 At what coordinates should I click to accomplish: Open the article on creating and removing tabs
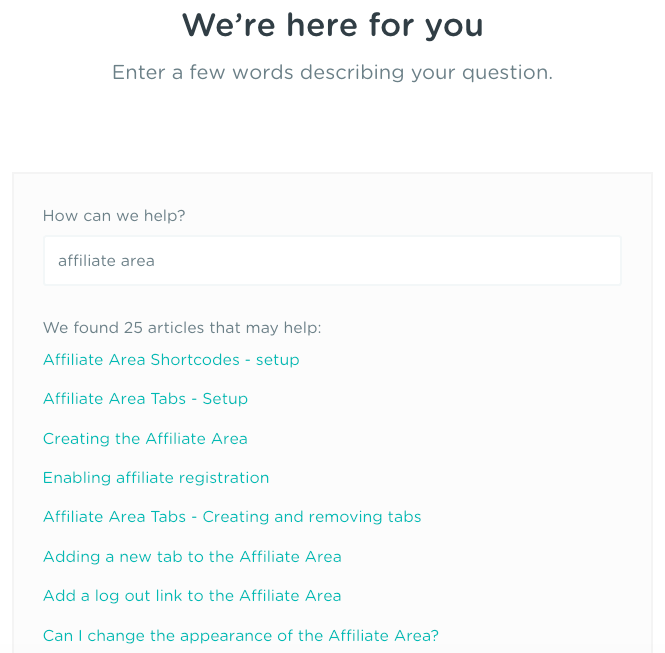coord(232,517)
